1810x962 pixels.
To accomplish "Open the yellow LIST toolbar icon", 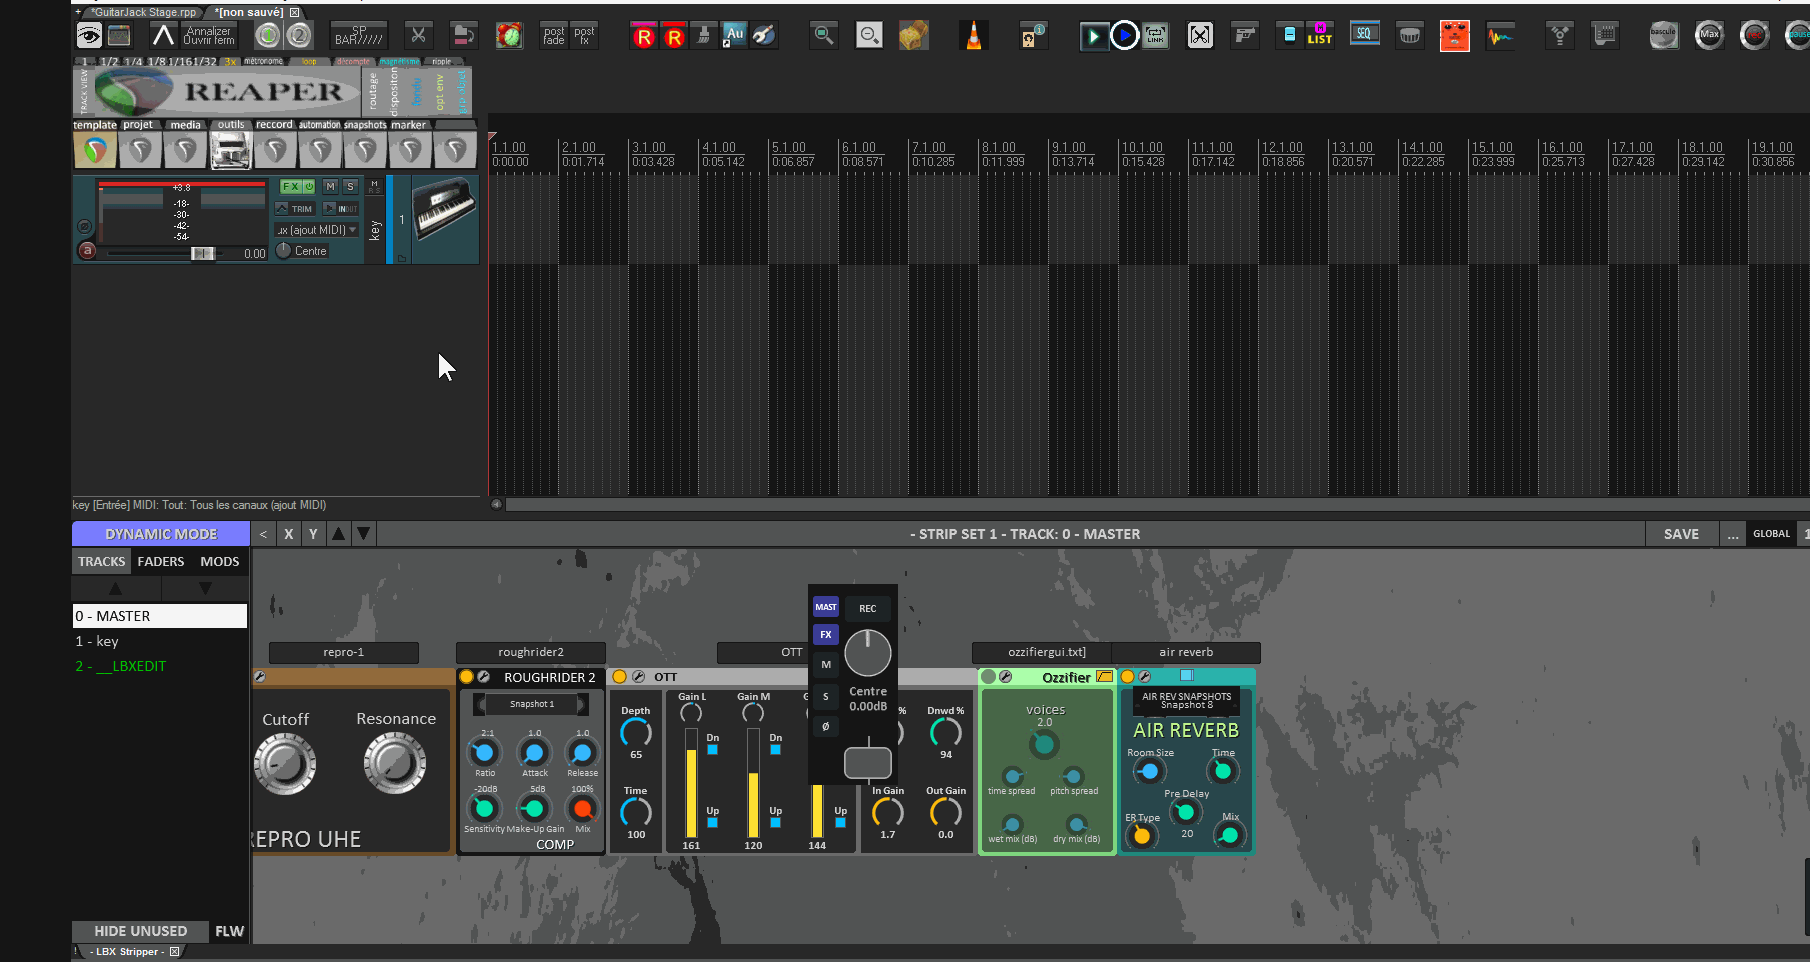I will [x=1319, y=36].
